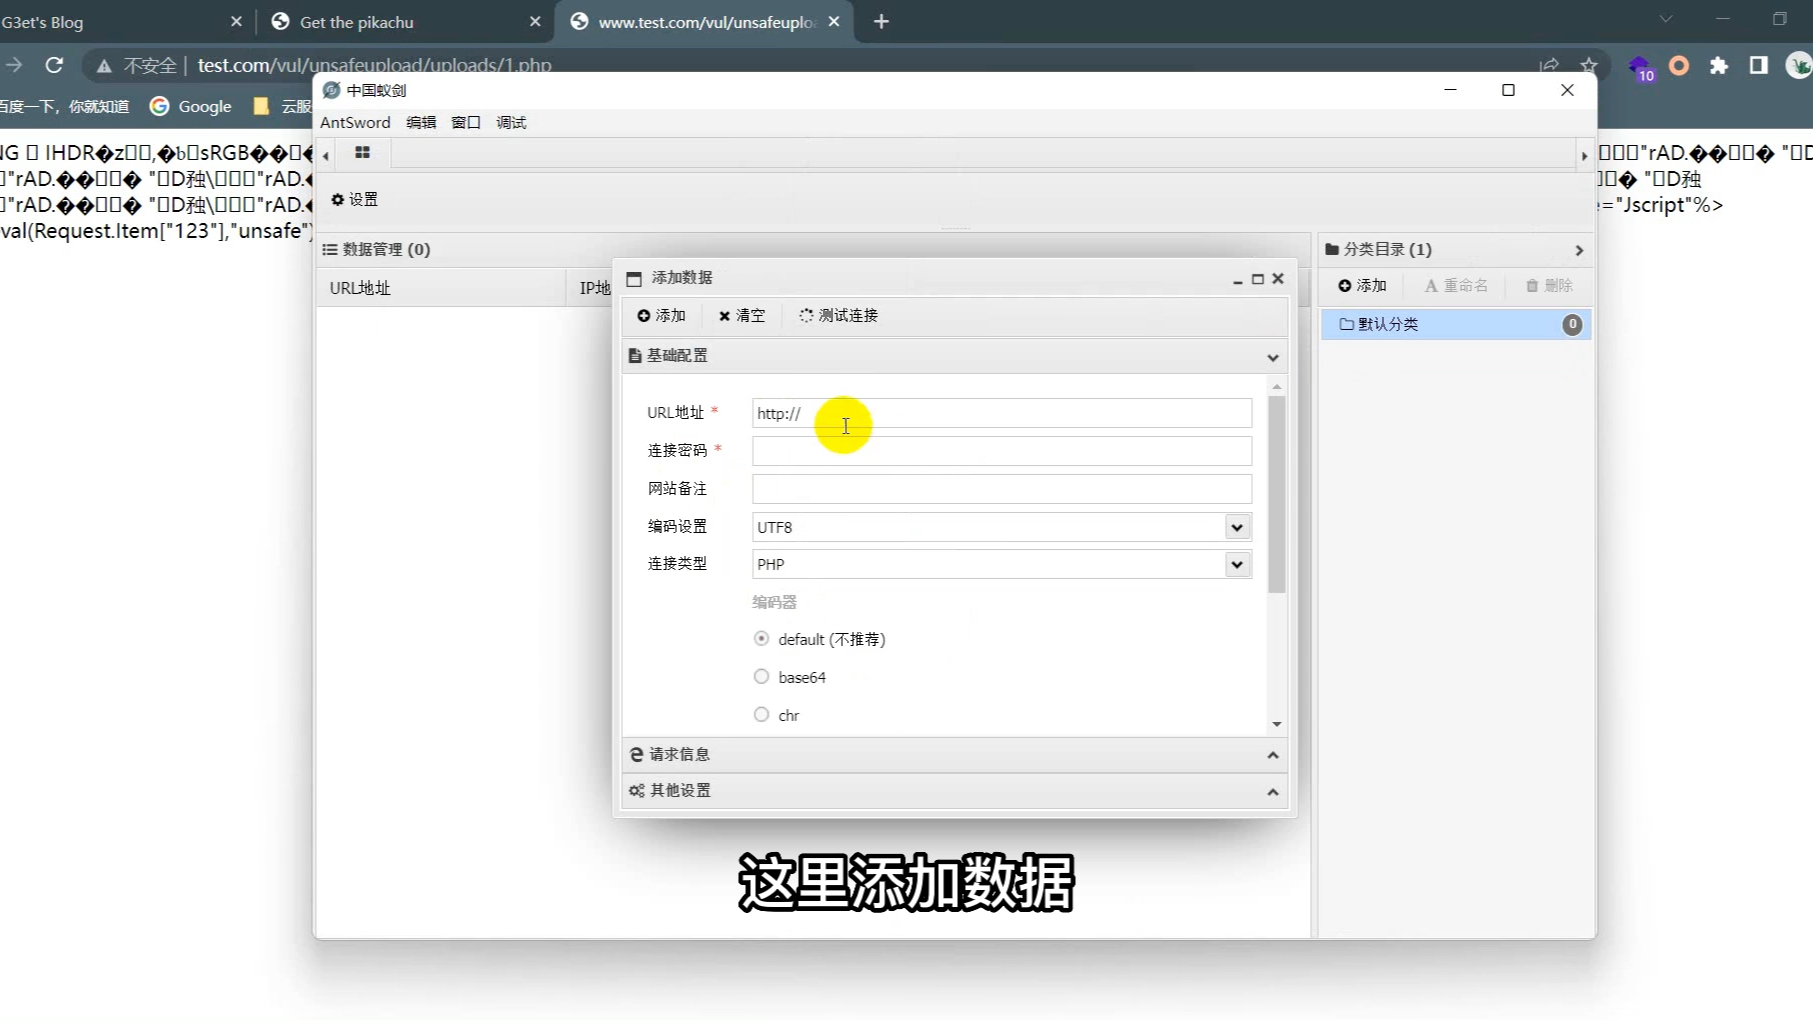Viewport: 1813px width, 1020px height.
Task: Click the dialog scrollbar up arrow
Action: [1277, 386]
